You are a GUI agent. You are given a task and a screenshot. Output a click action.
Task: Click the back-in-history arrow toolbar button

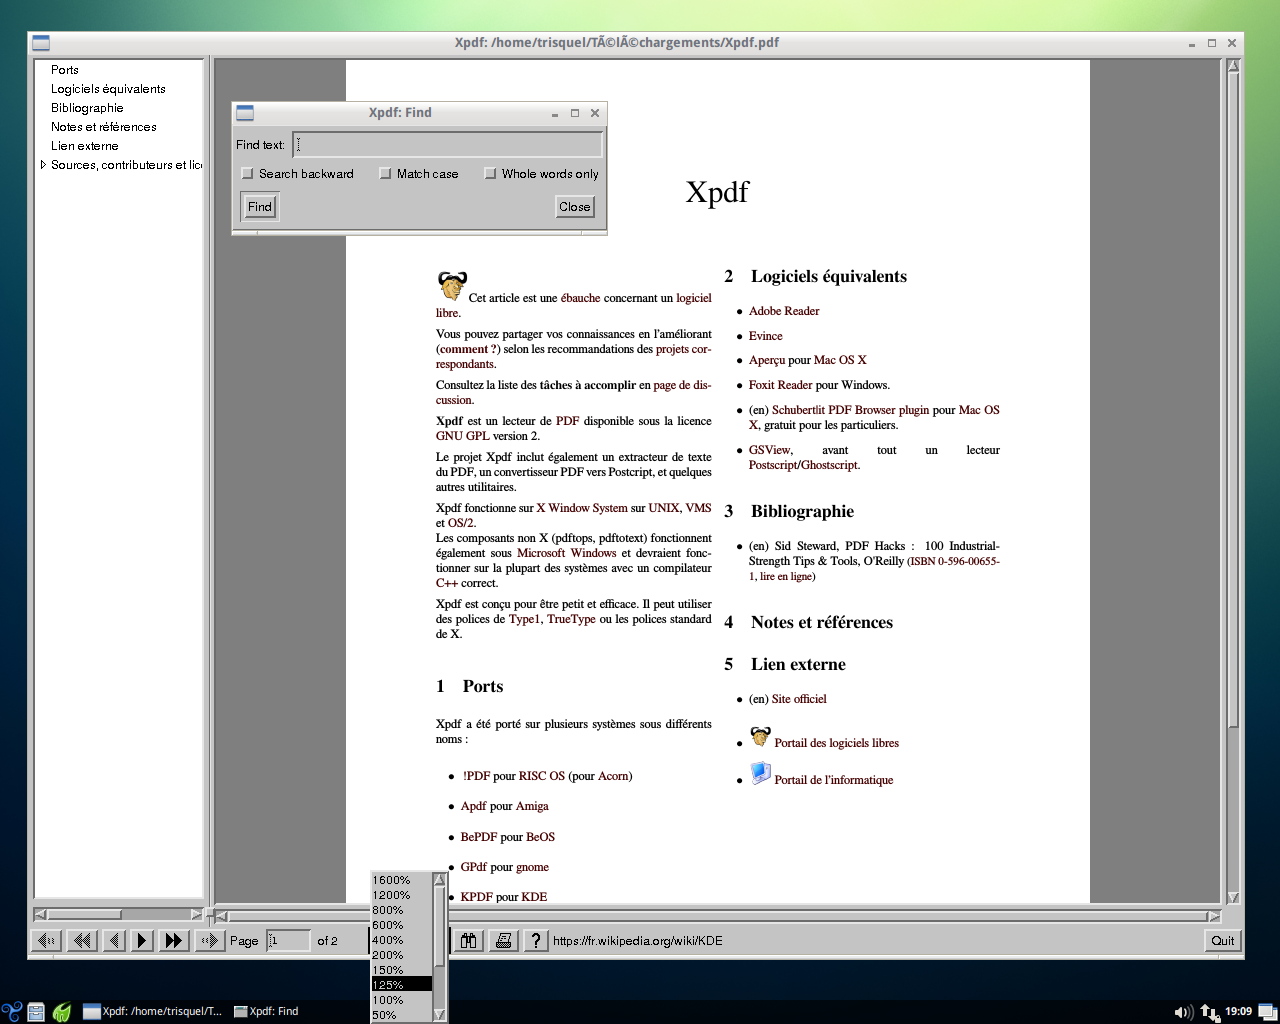pyautogui.click(x=47, y=940)
